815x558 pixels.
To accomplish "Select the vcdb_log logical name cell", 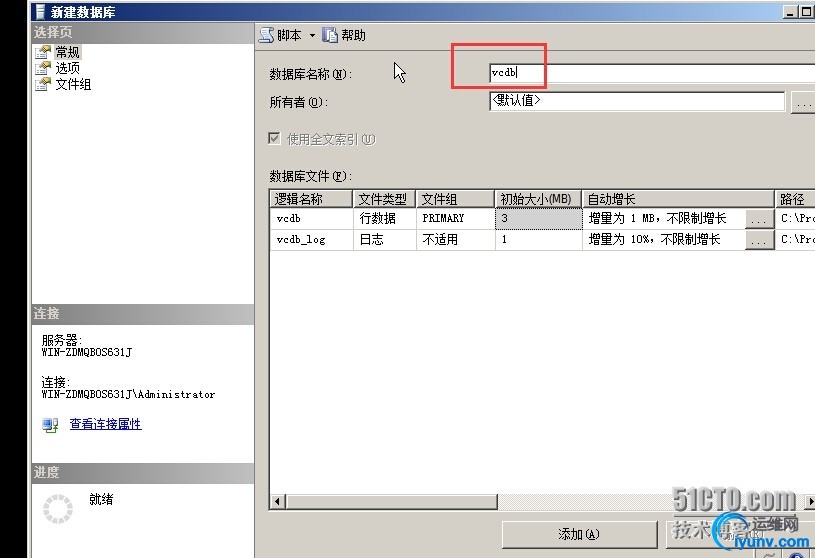I will [x=311, y=240].
